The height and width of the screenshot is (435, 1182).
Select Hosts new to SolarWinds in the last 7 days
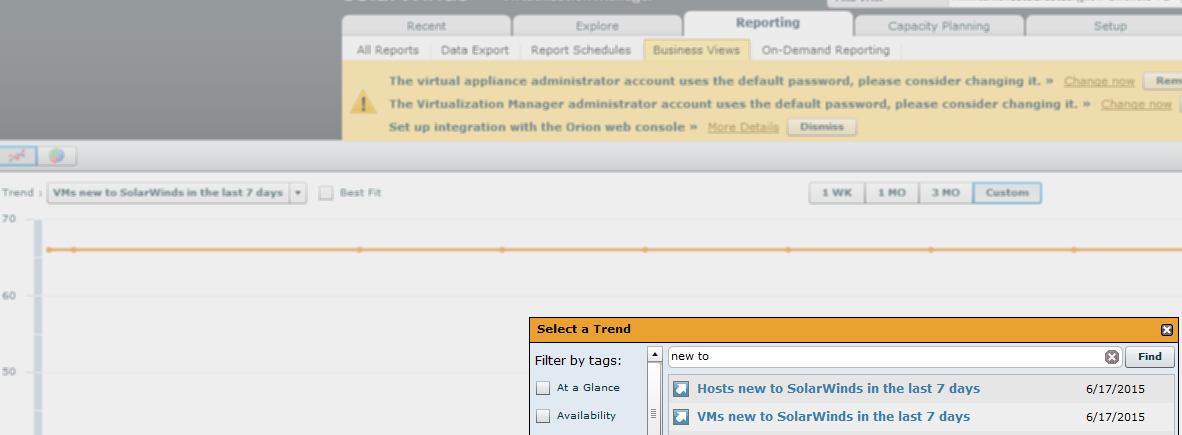[838, 389]
